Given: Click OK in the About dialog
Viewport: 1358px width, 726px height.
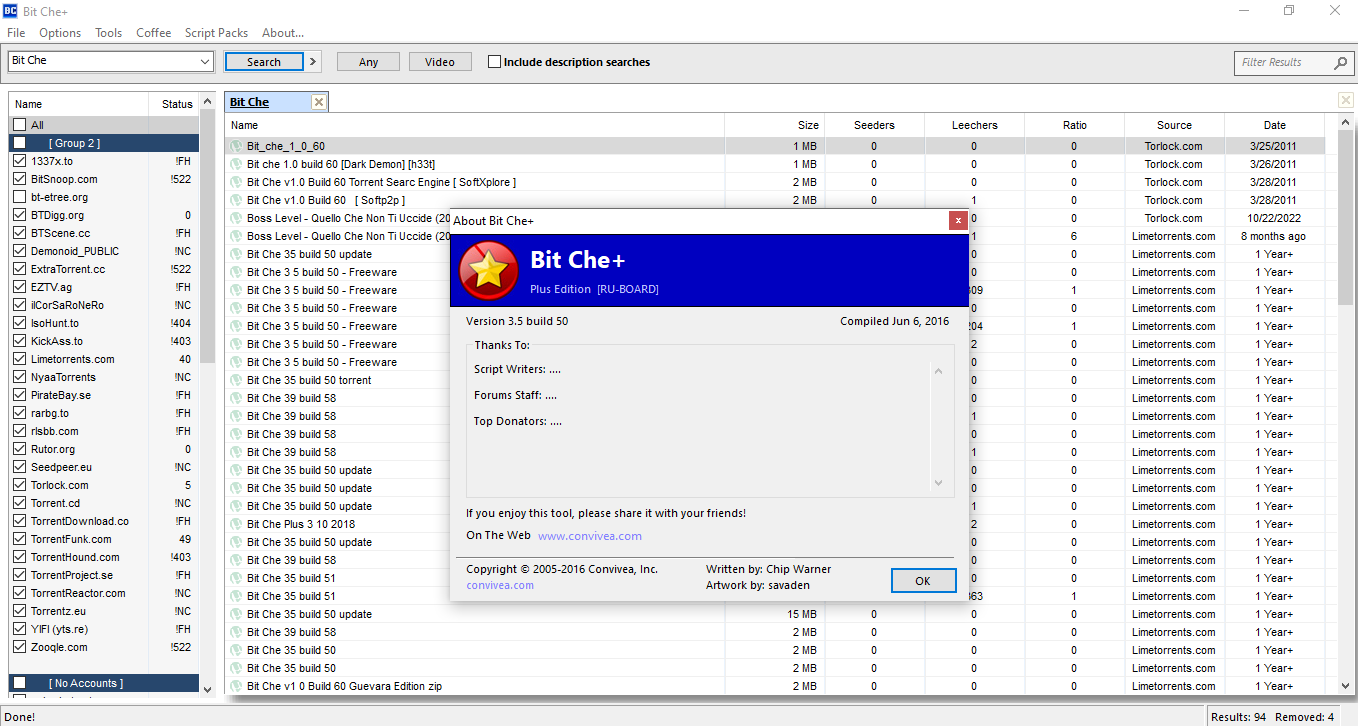Looking at the screenshot, I should (923, 581).
